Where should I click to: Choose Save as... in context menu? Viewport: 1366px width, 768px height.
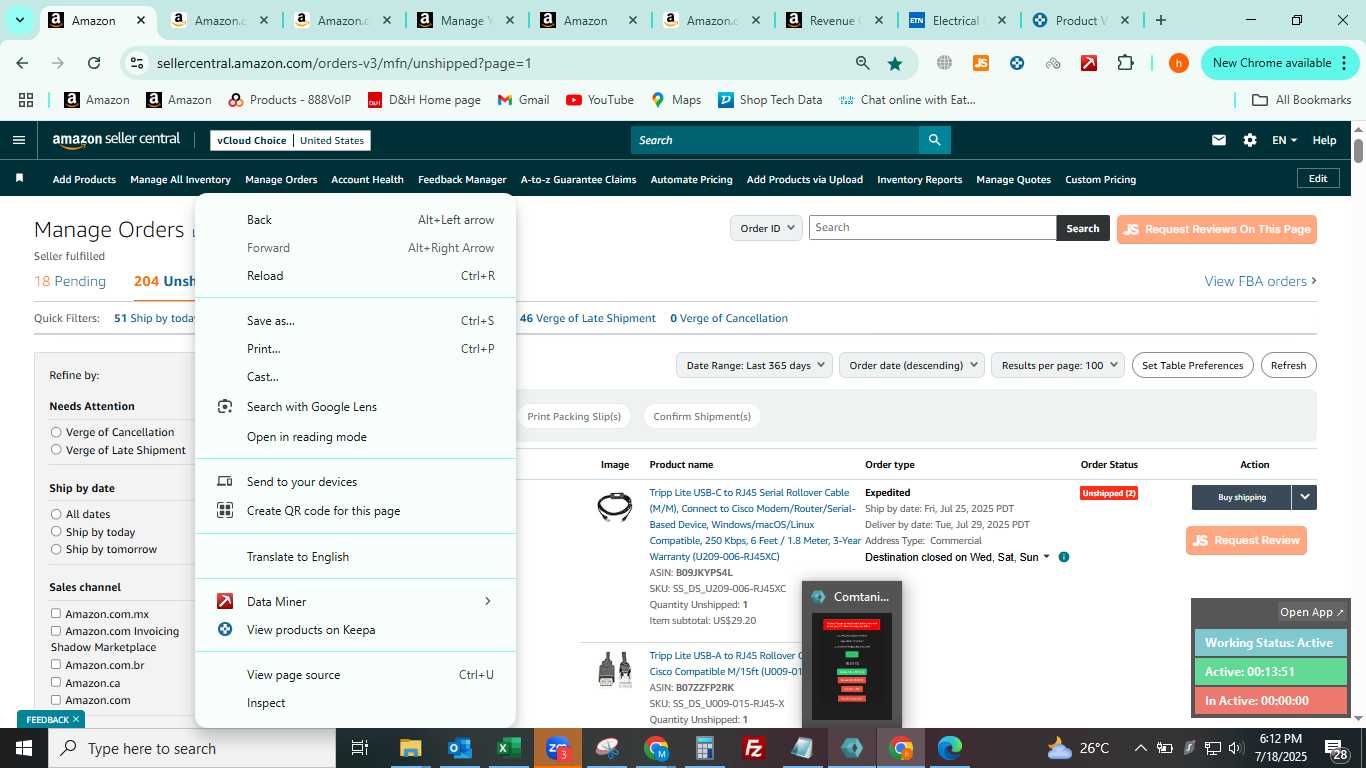[355, 321]
